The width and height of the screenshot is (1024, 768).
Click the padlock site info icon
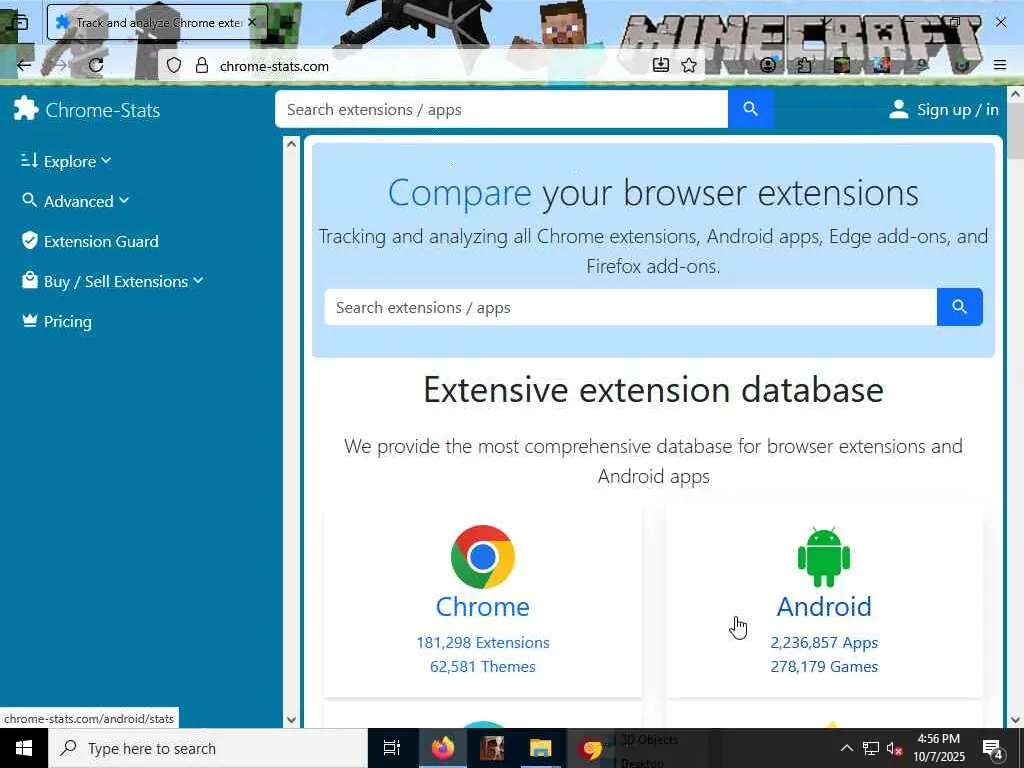[x=202, y=65]
